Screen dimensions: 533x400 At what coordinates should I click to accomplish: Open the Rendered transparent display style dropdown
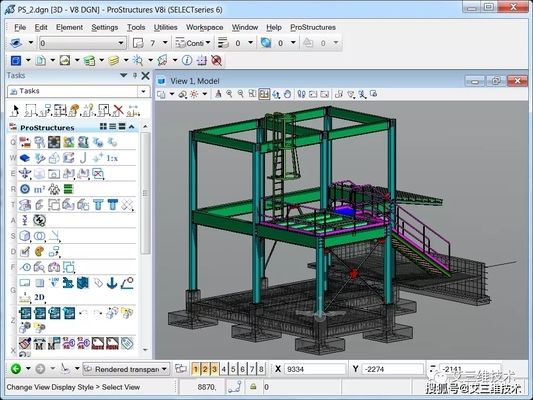(126, 369)
